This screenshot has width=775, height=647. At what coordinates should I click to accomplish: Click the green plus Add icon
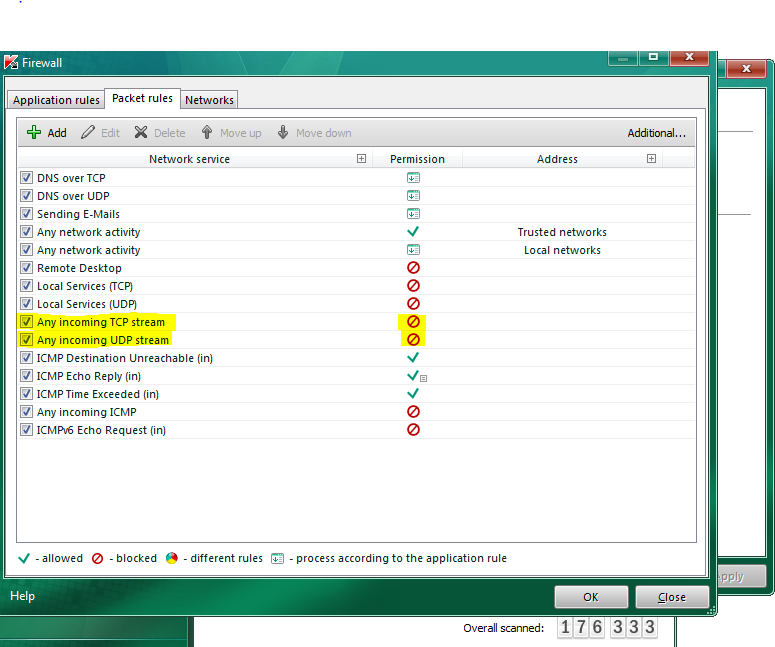(34, 132)
